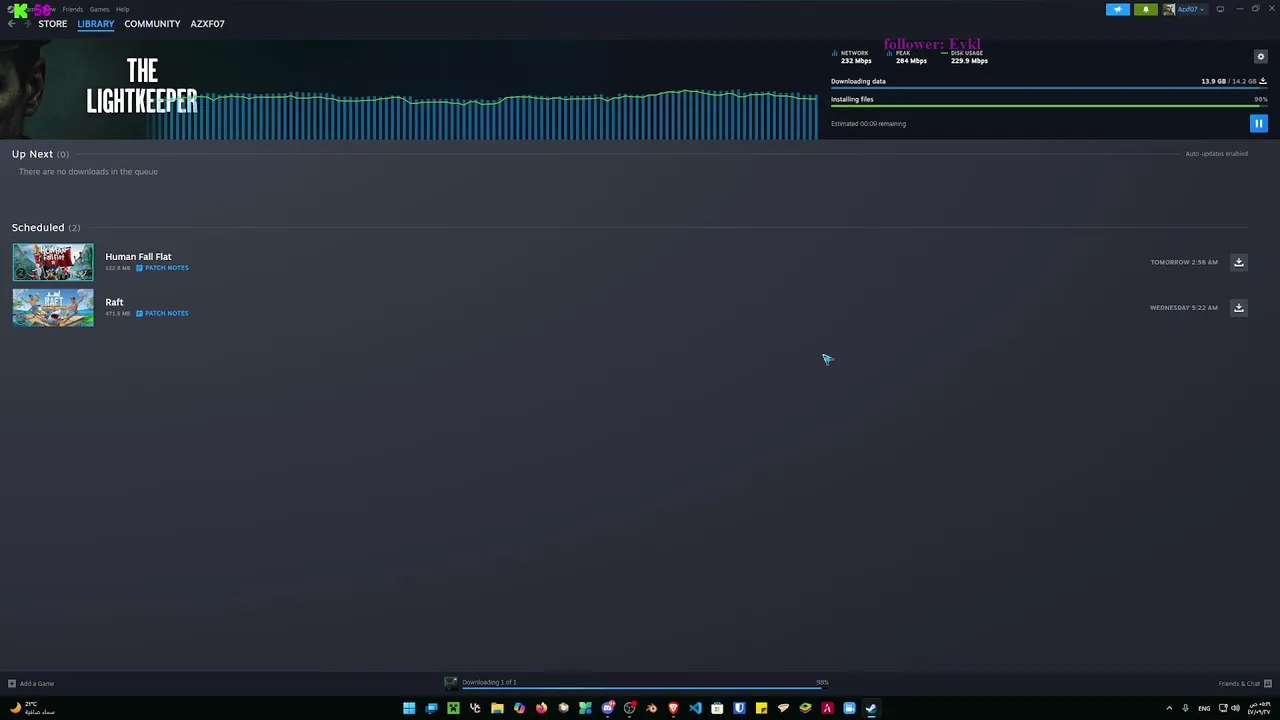1280x720 pixels.
Task: Open Sticky Notes from taskbar
Action: [761, 708]
